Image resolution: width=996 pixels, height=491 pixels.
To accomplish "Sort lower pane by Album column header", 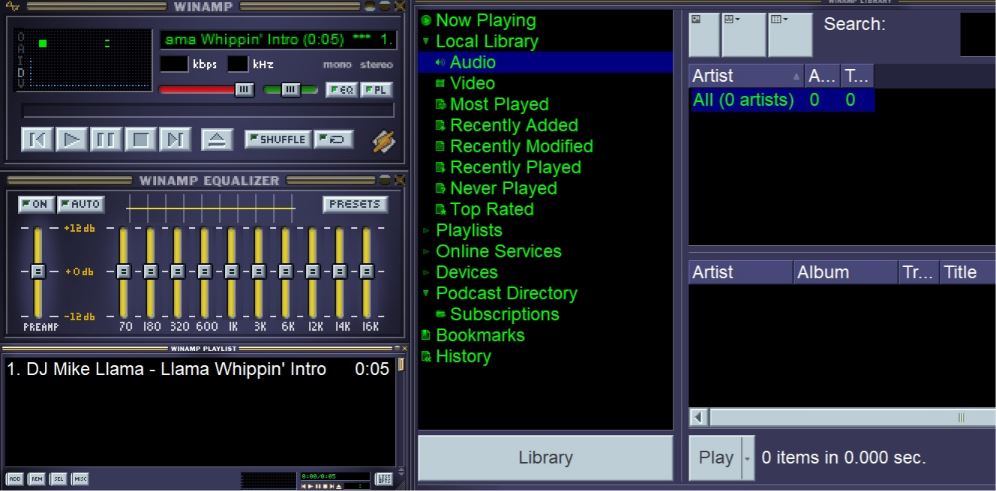I will click(845, 272).
